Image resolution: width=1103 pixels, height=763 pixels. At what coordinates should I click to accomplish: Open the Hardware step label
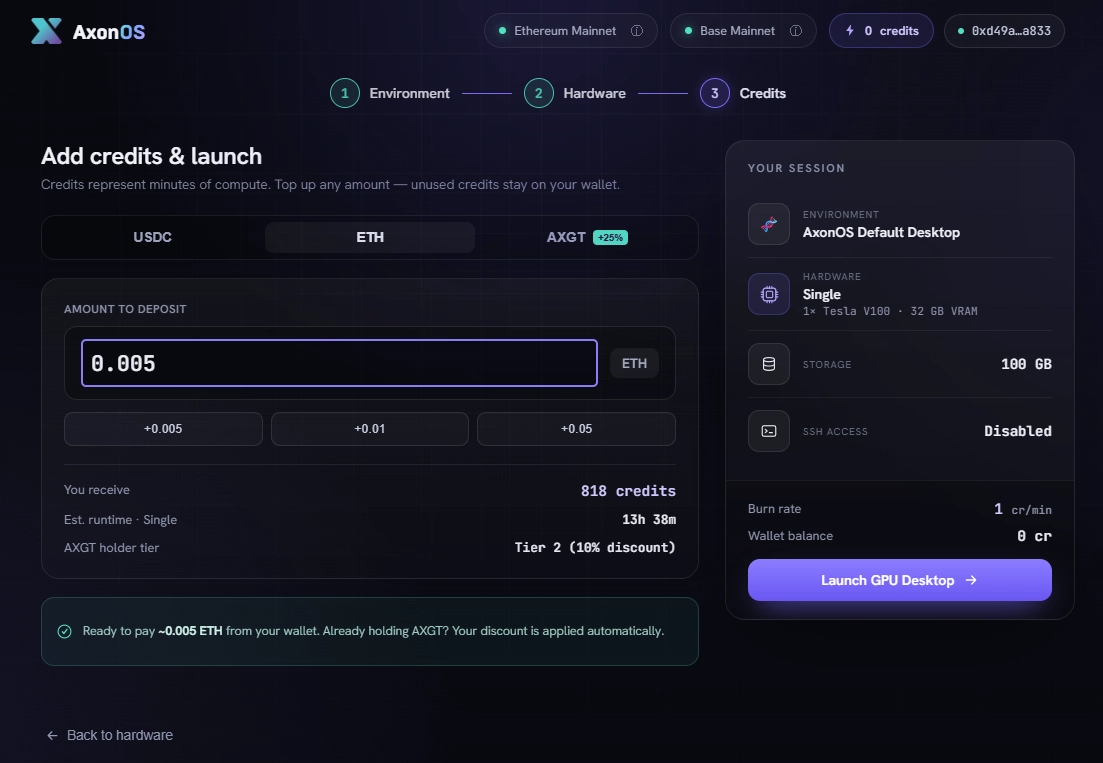point(594,94)
